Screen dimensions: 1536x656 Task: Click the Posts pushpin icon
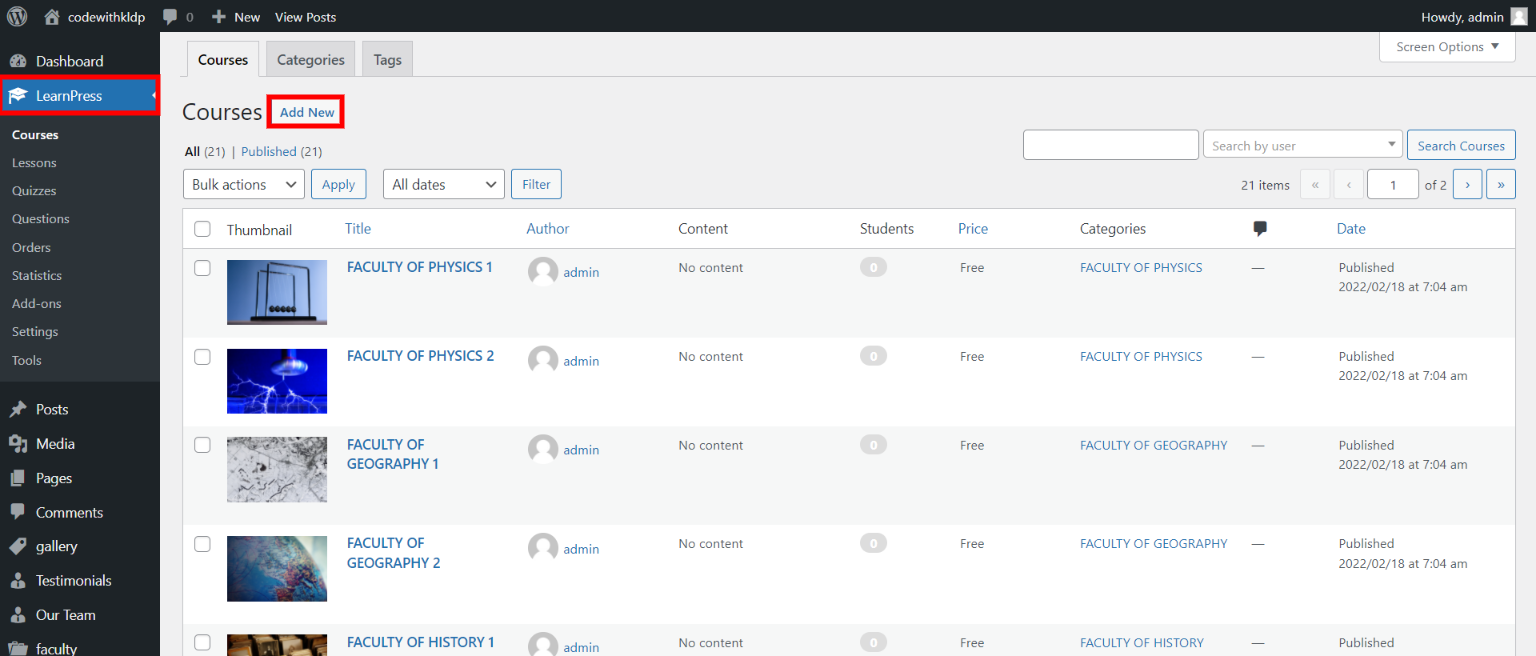point(18,409)
